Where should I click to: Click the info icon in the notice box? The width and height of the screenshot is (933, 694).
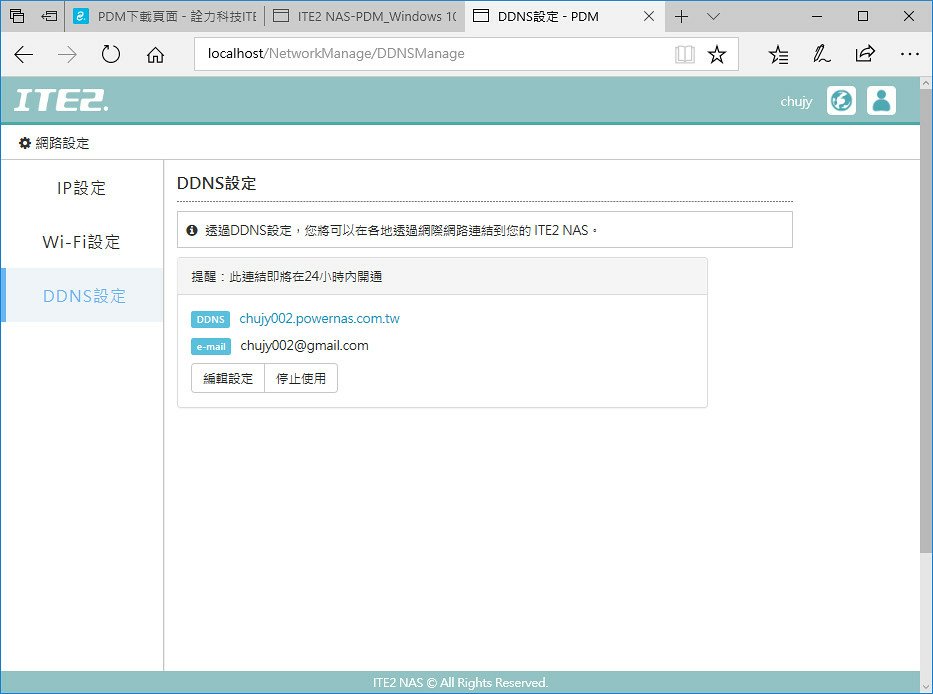point(192,230)
